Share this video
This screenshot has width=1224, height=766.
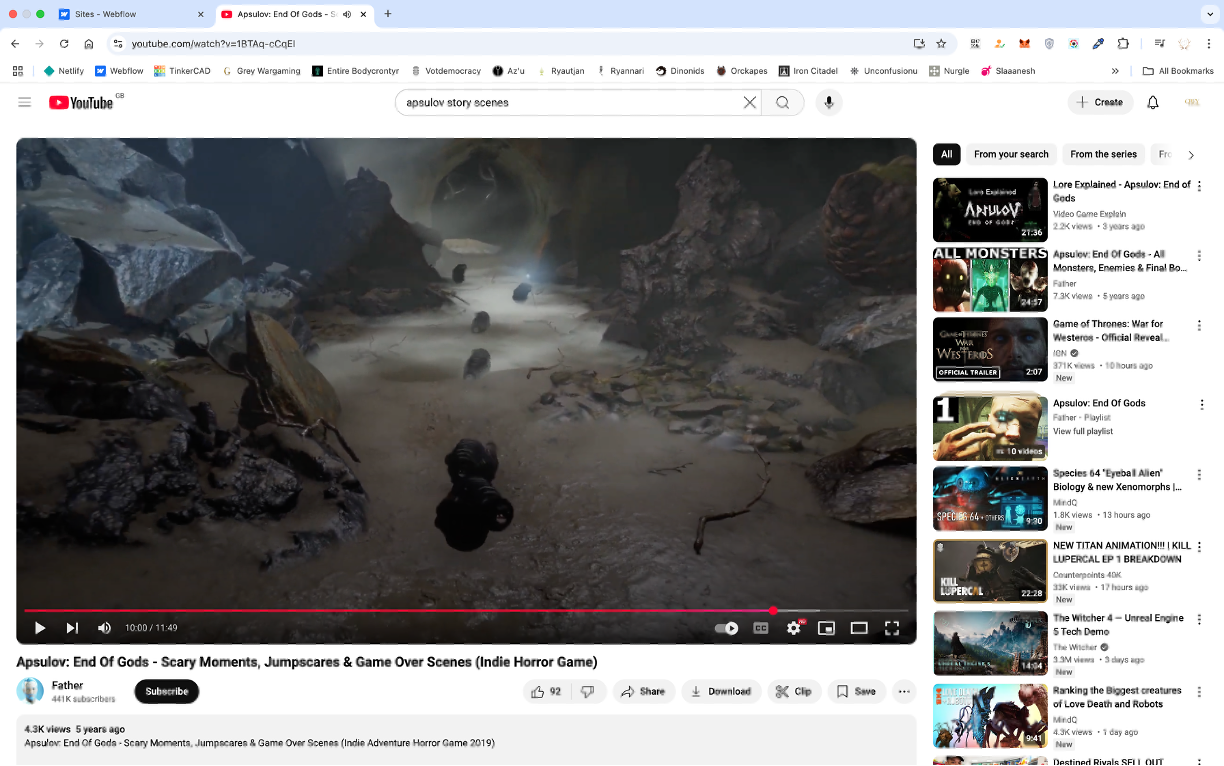(x=643, y=691)
